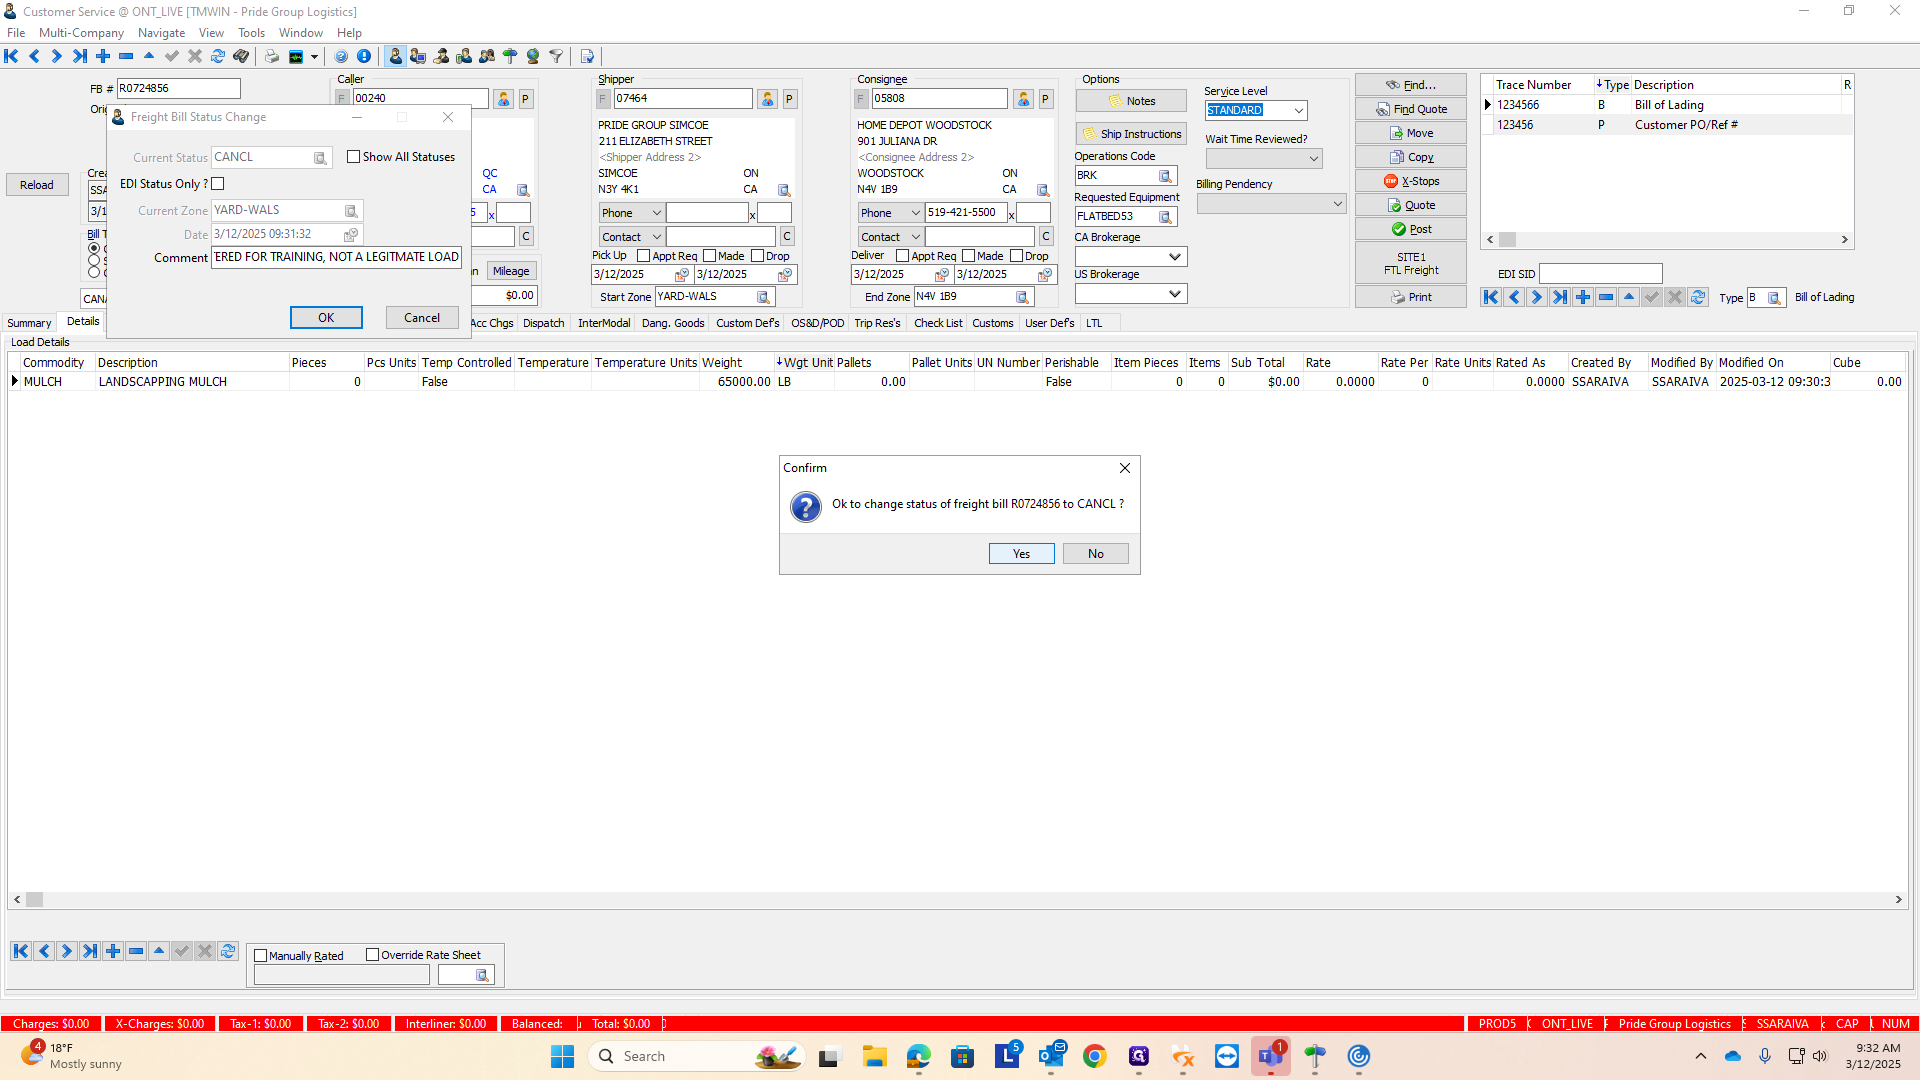Click Cancel in Freight Bill Status Change

coord(421,318)
